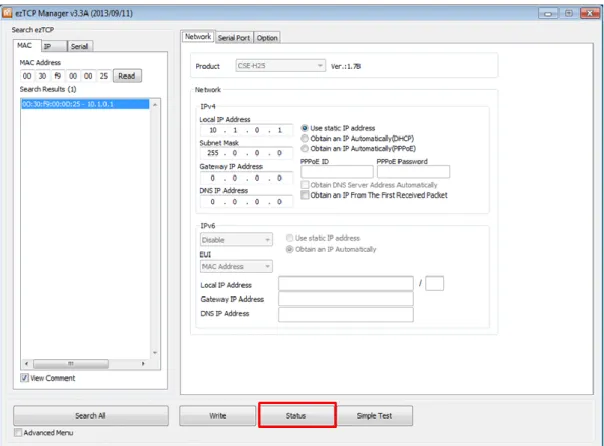Viewport: 604px width, 446px height.
Task: Select search result 00:30:f9:00:00:25 - 10.1.0.1
Action: pos(85,104)
